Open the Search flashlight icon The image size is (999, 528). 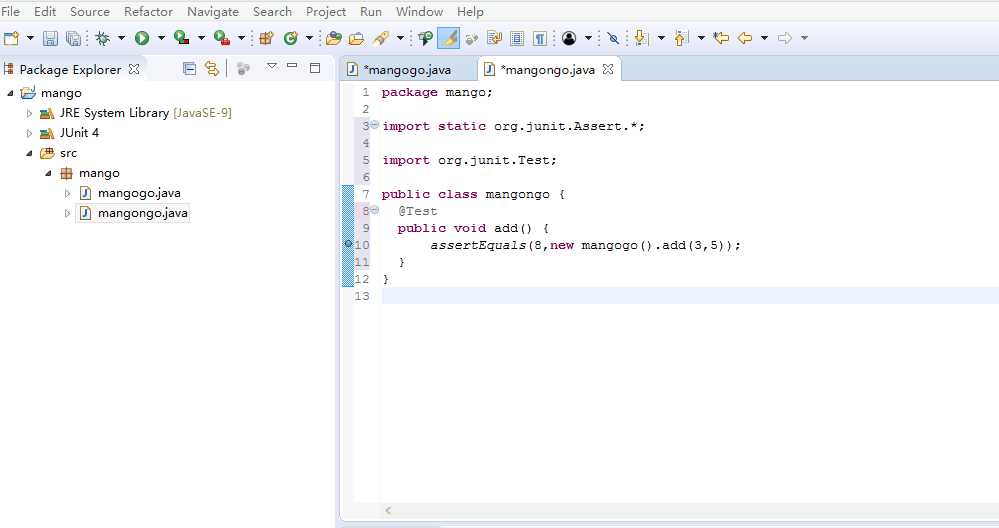click(x=382, y=38)
